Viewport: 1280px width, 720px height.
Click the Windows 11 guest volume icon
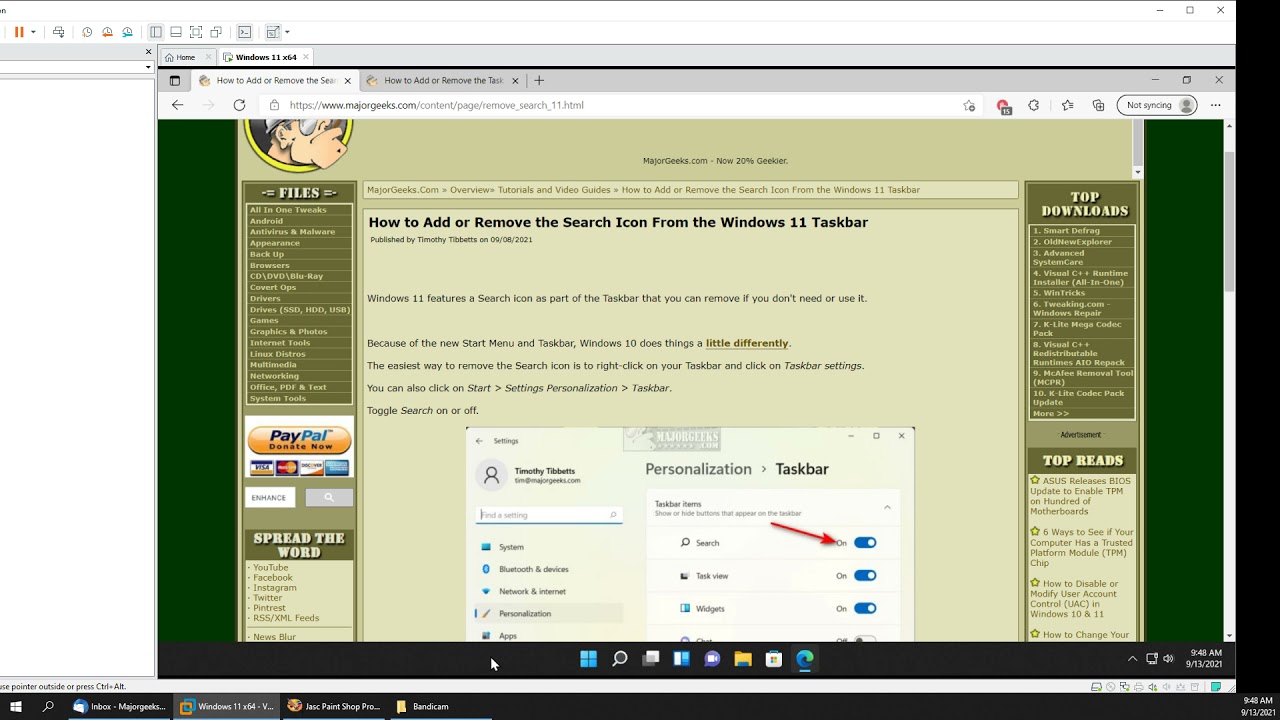1168,659
